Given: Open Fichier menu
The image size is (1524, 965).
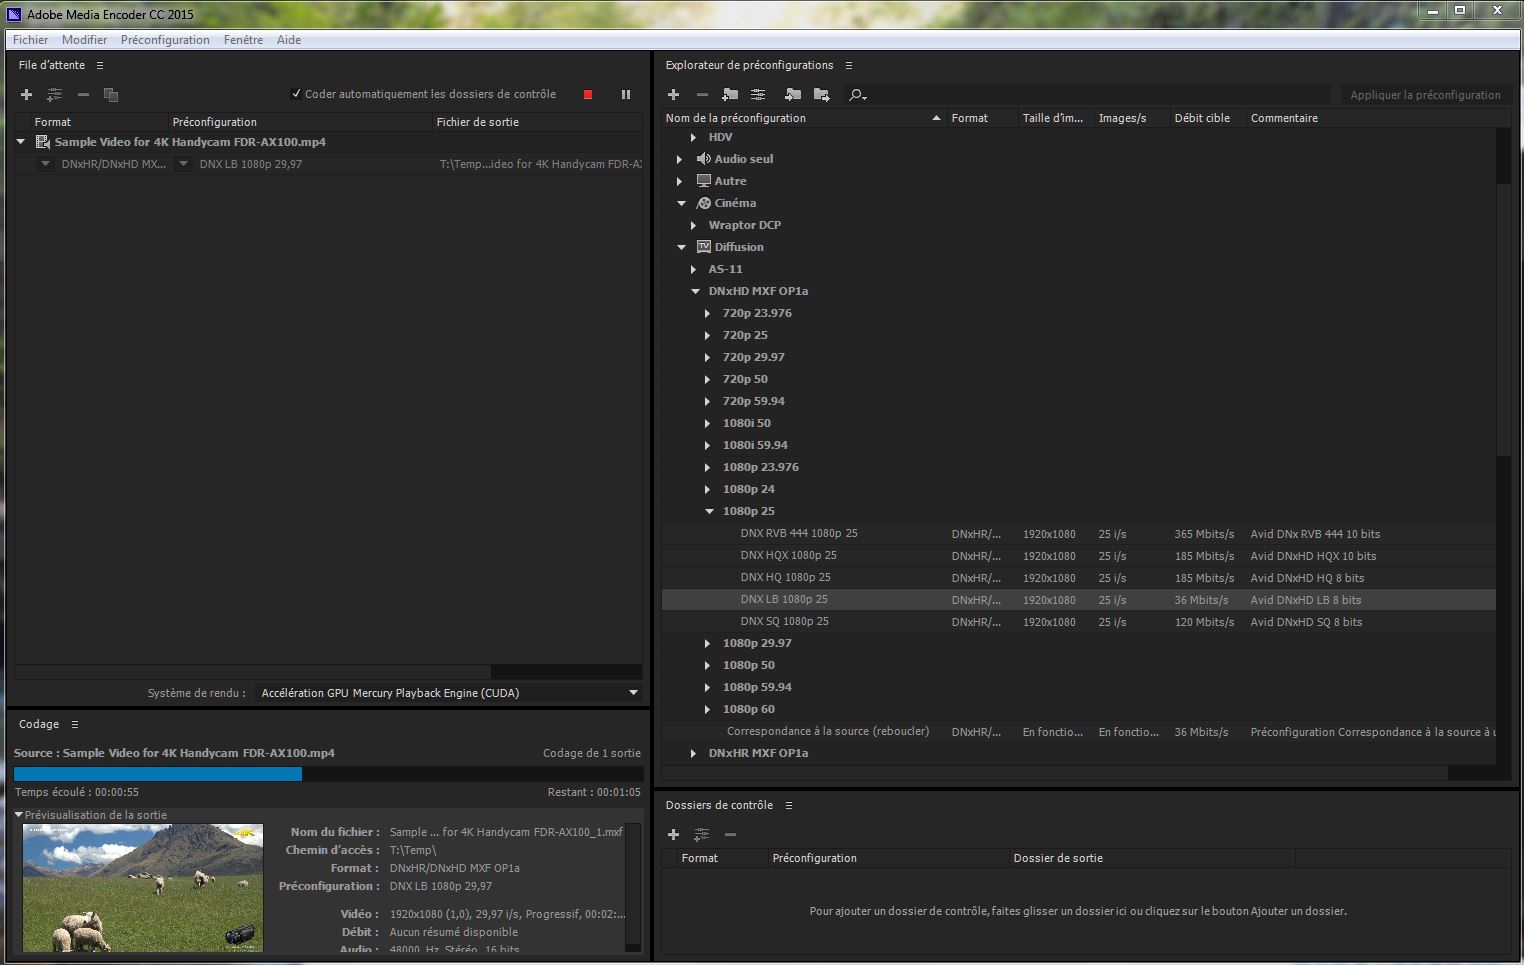Looking at the screenshot, I should point(30,40).
